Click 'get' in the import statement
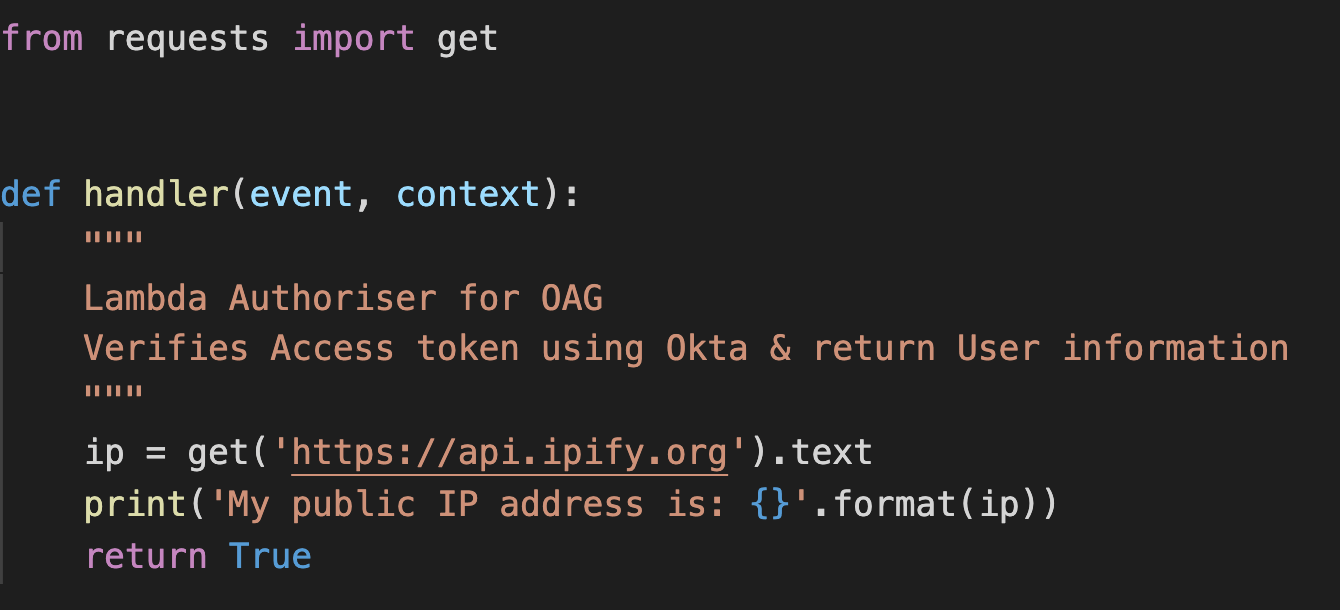 (467, 39)
